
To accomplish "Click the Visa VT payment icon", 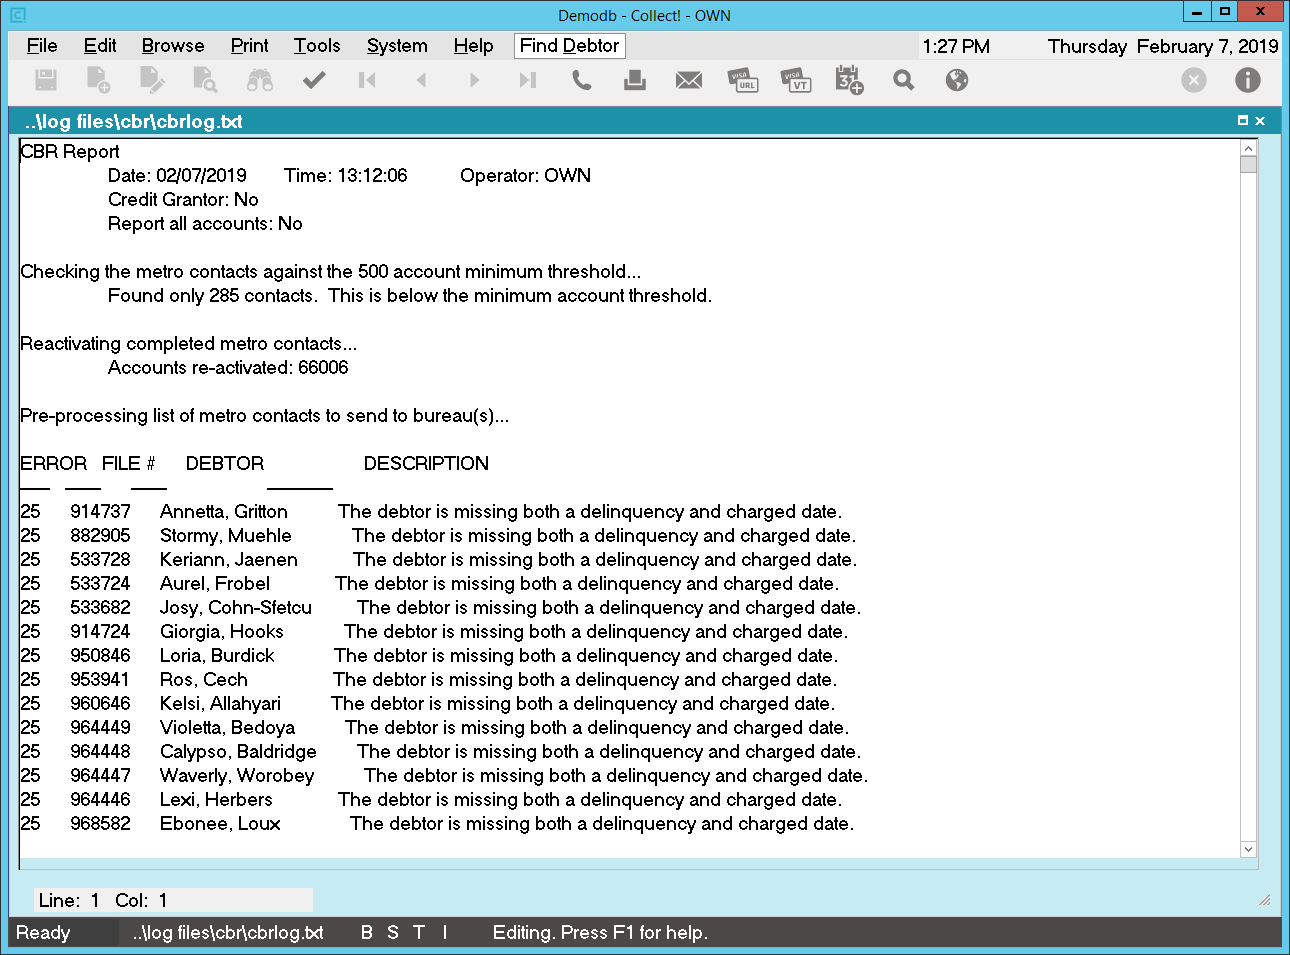I will click(796, 80).
